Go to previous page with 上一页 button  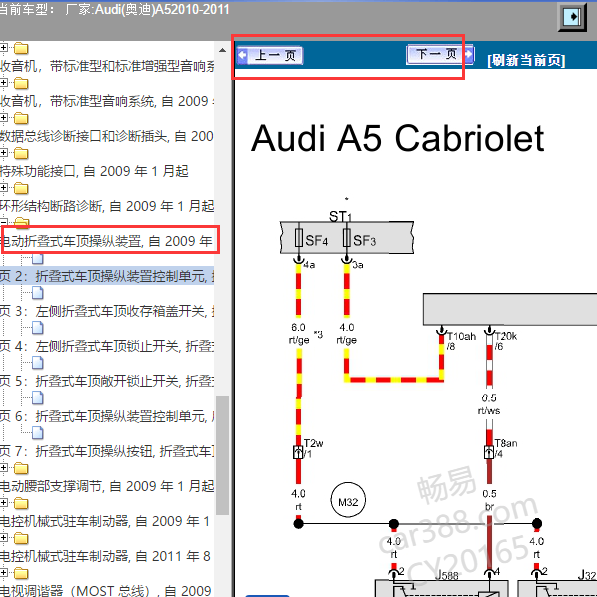(x=270, y=56)
